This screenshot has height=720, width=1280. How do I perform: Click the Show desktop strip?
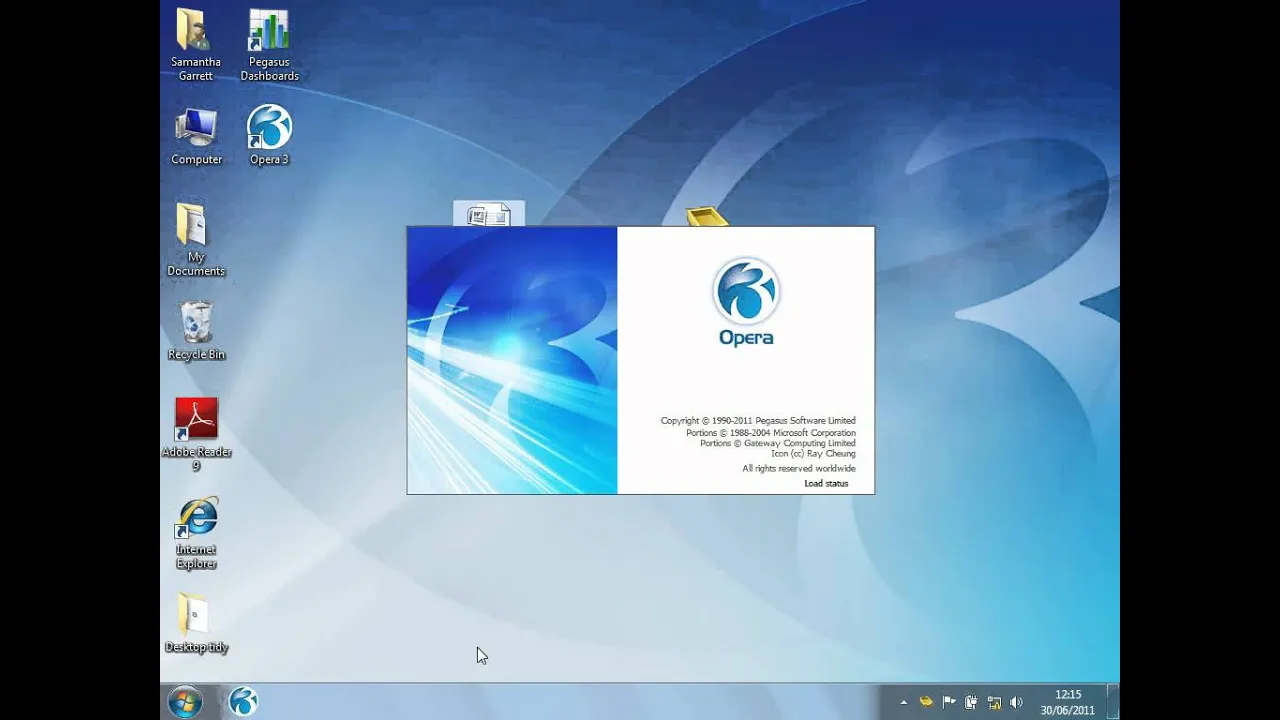[1113, 702]
